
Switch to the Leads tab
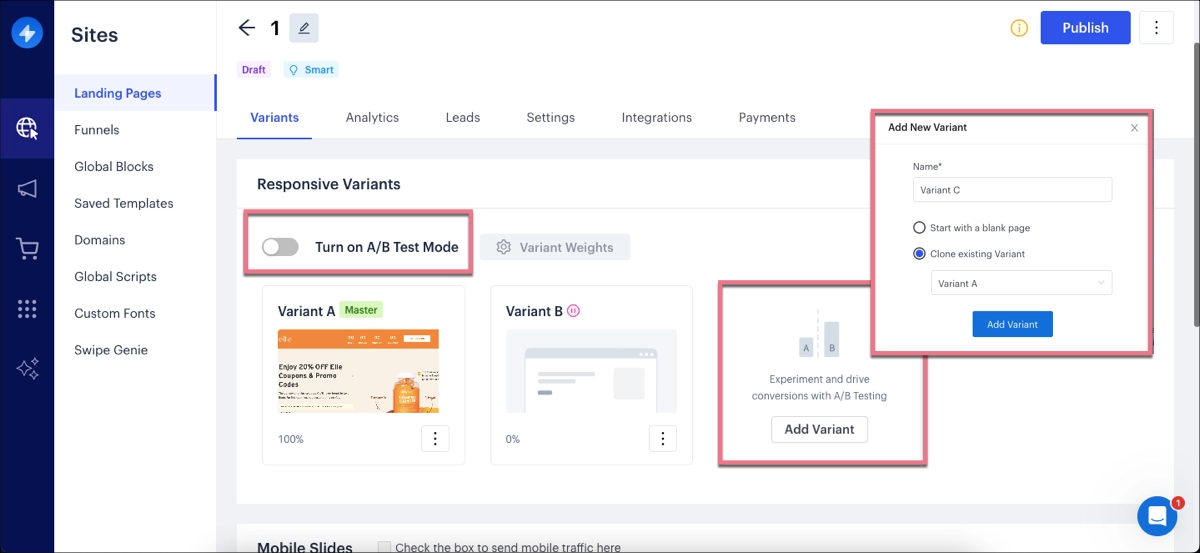coord(463,118)
